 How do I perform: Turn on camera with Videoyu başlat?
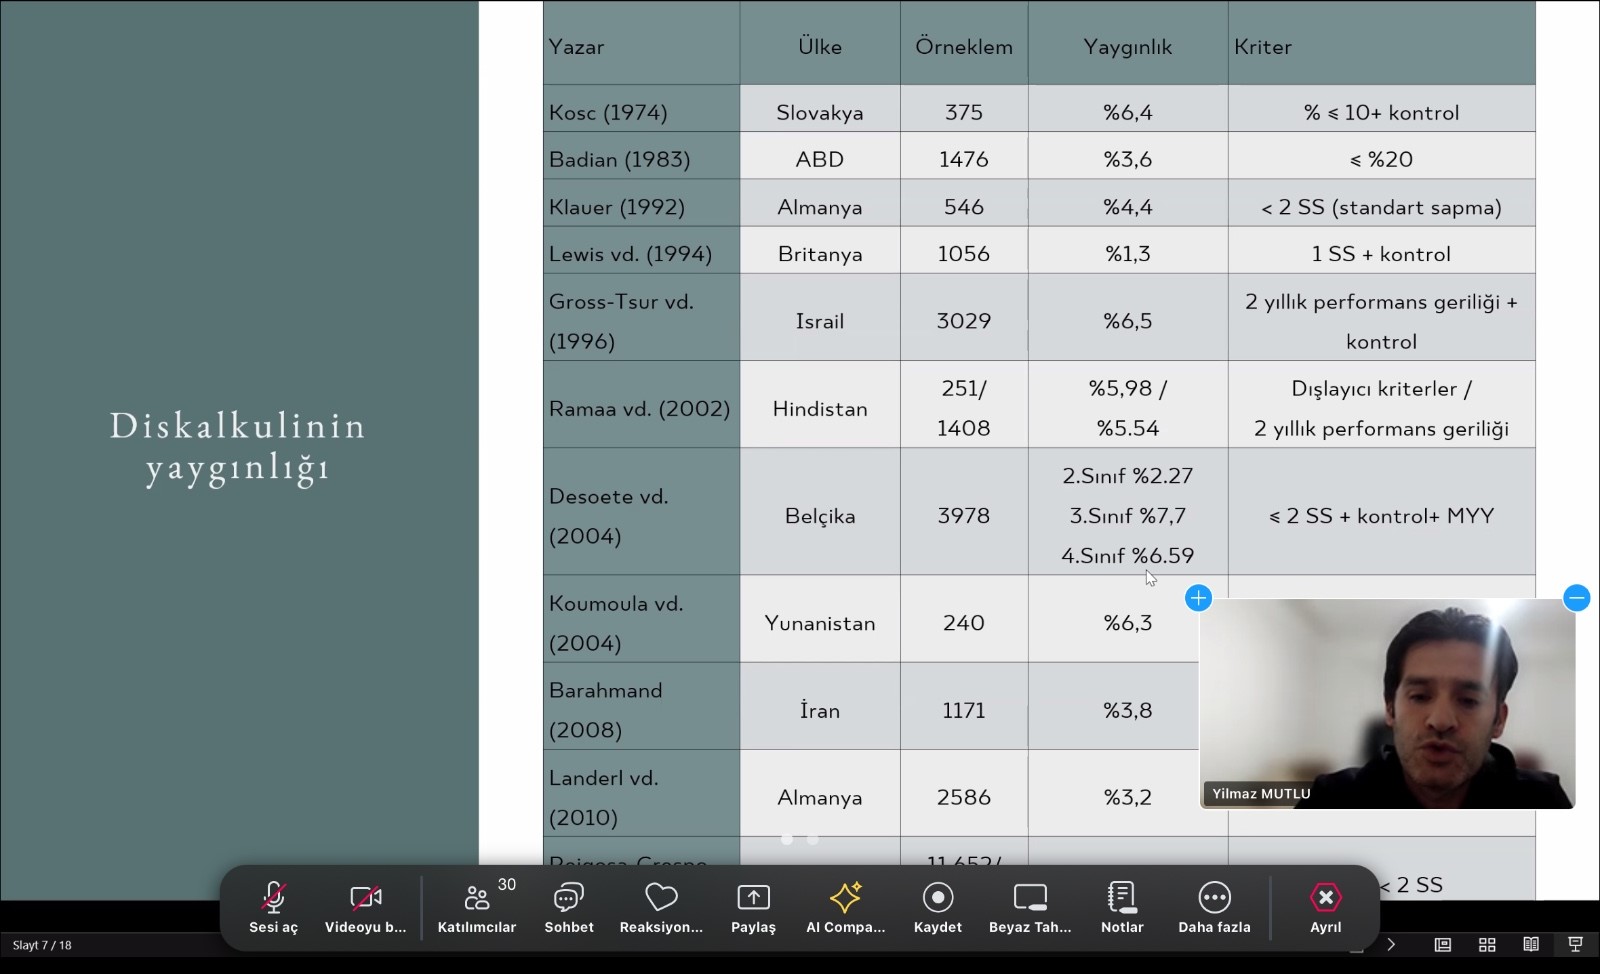[x=365, y=908]
